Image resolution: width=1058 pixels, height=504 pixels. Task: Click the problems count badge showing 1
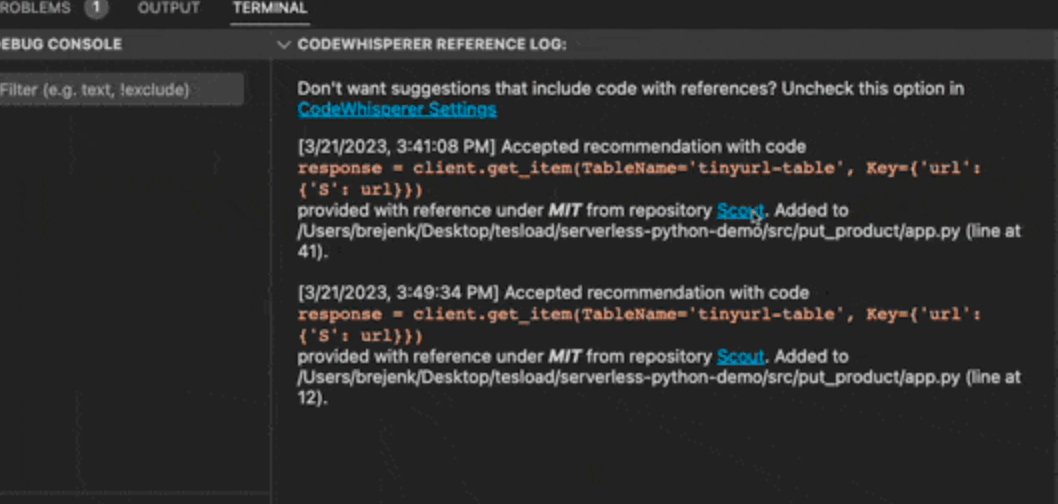click(96, 8)
